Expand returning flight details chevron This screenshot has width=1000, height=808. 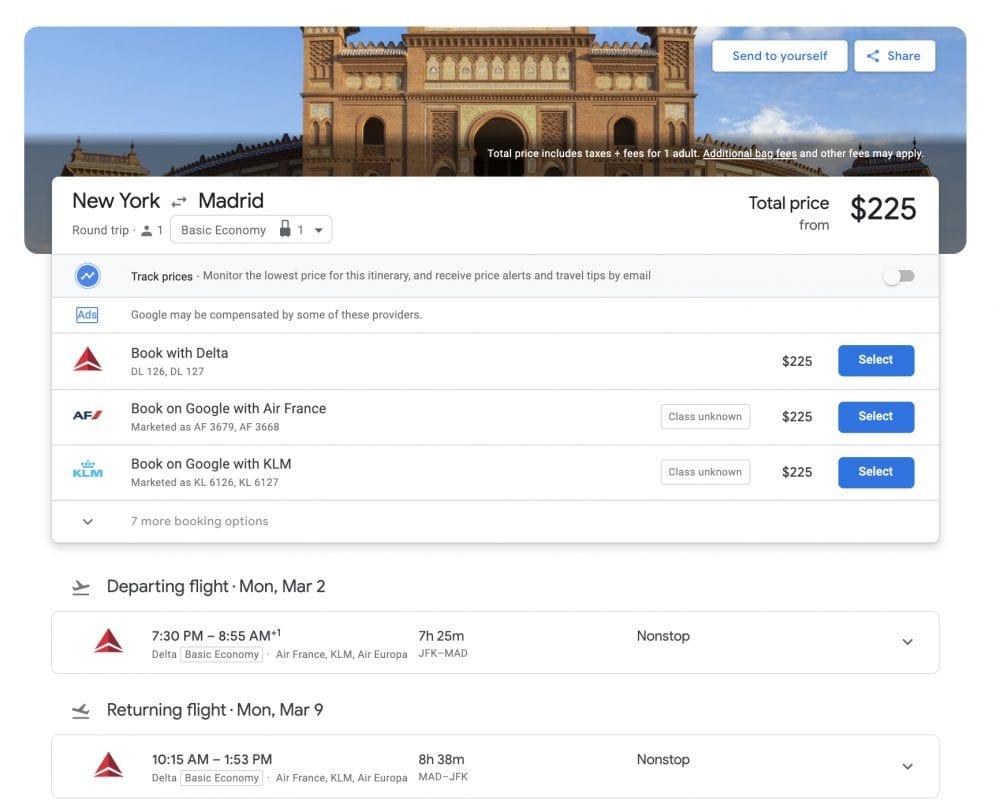click(x=907, y=767)
